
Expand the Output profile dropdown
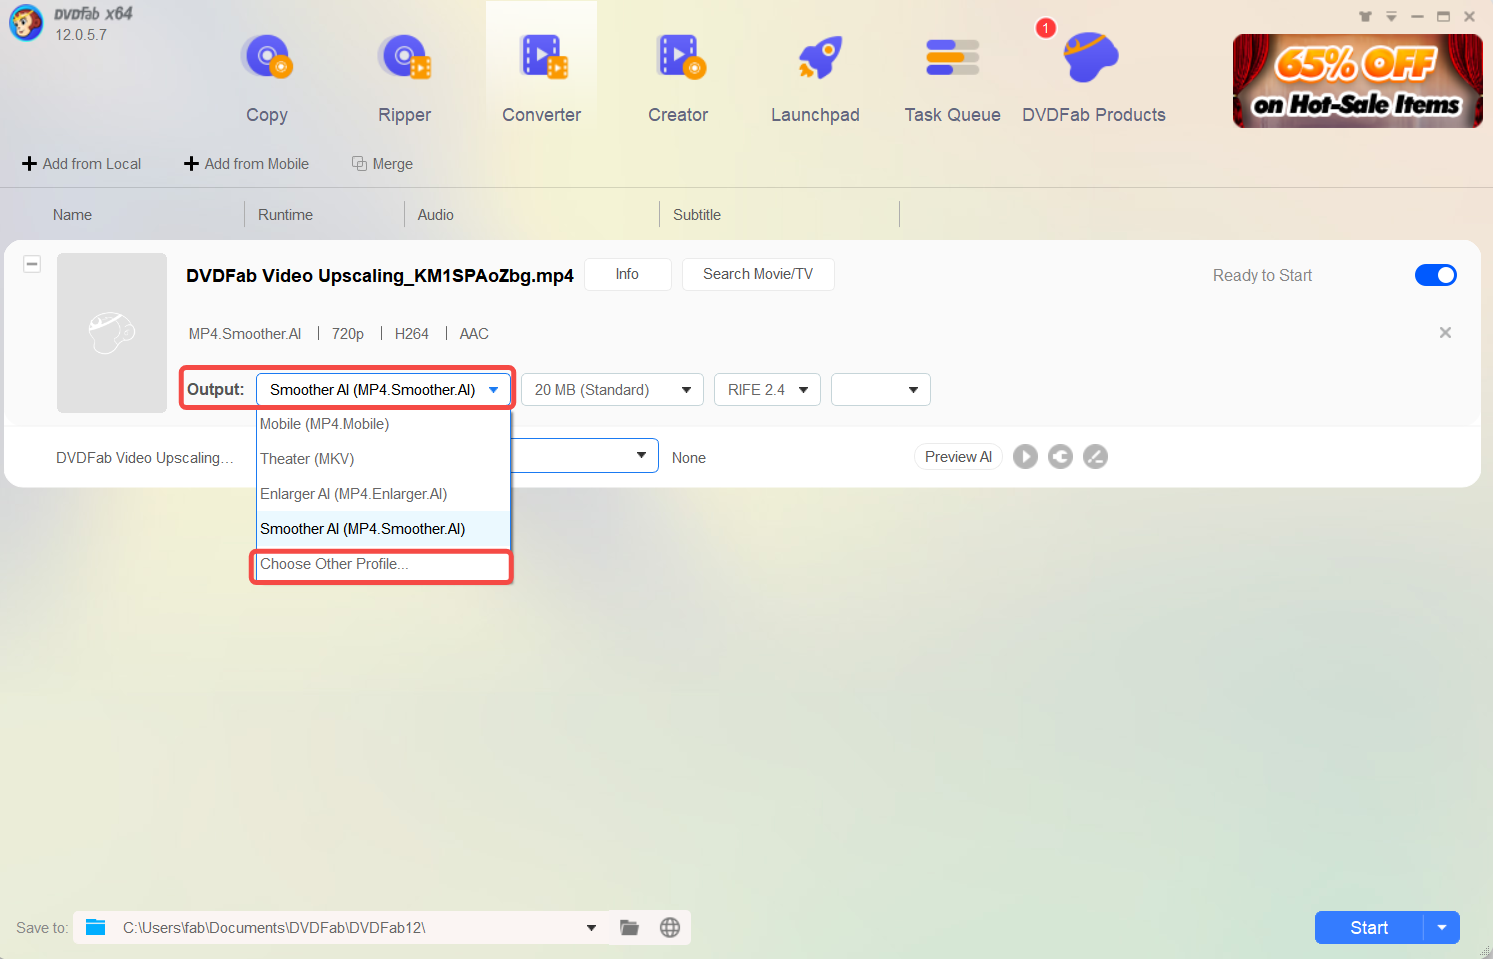pos(384,390)
